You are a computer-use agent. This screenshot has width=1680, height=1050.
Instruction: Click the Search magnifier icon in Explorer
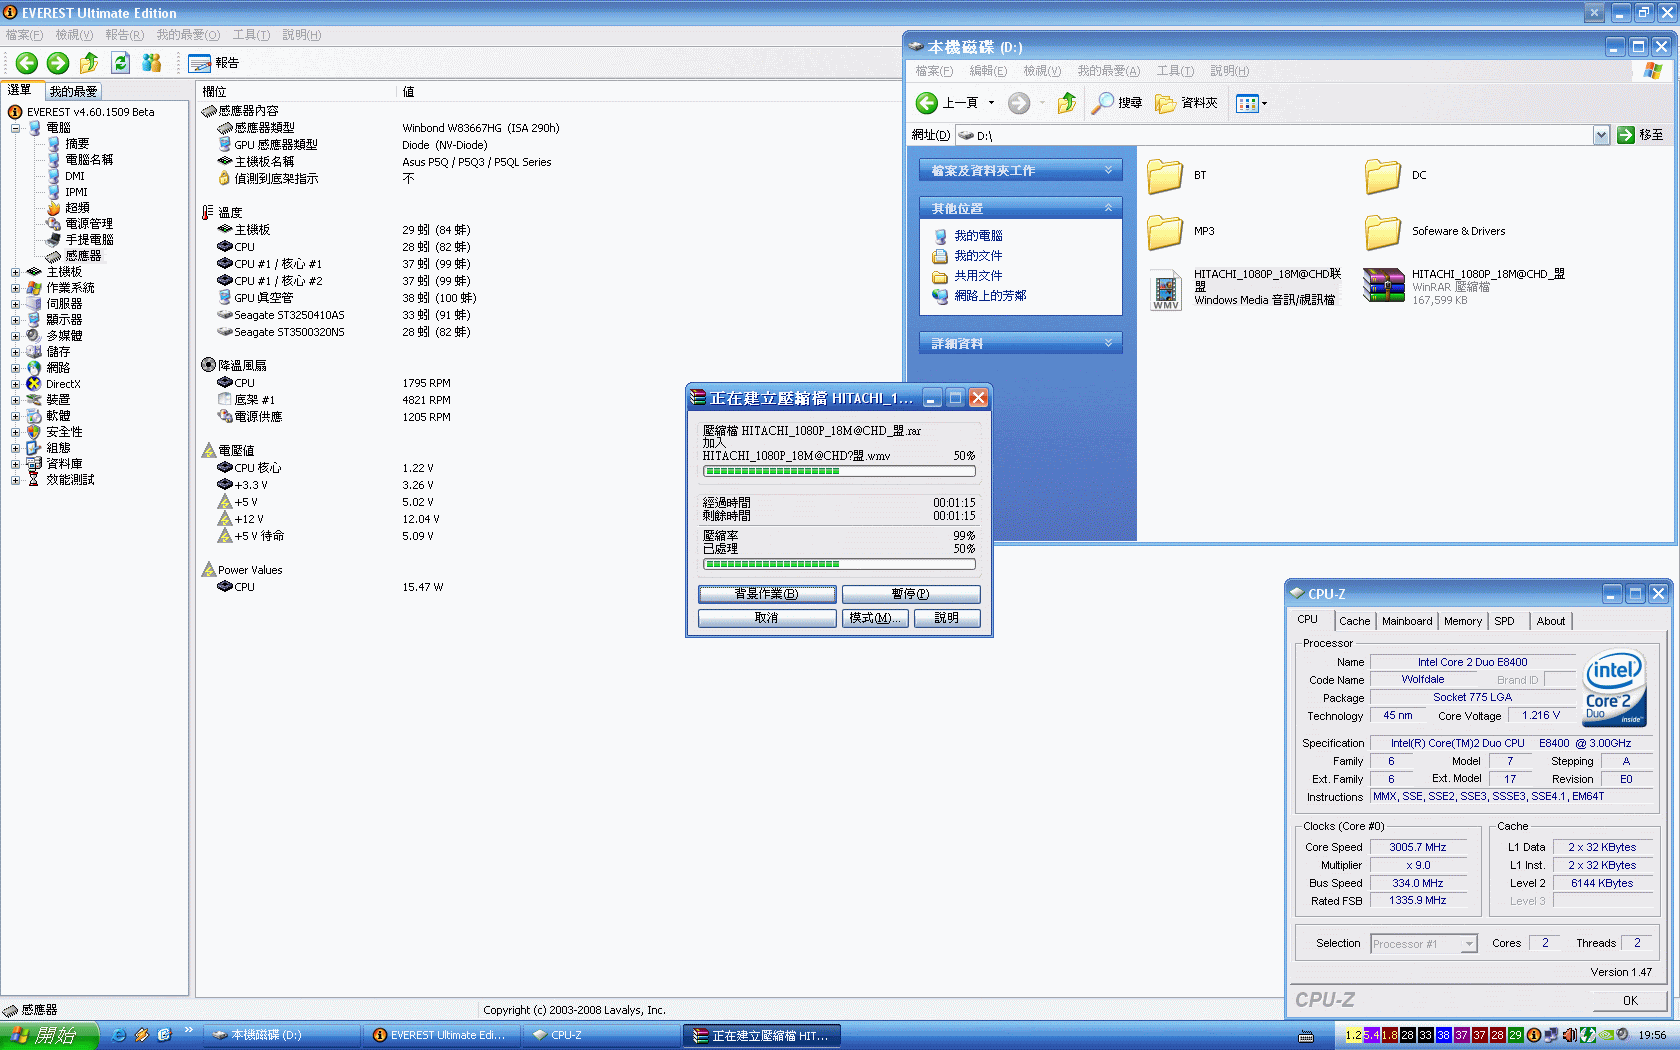coord(1103,103)
